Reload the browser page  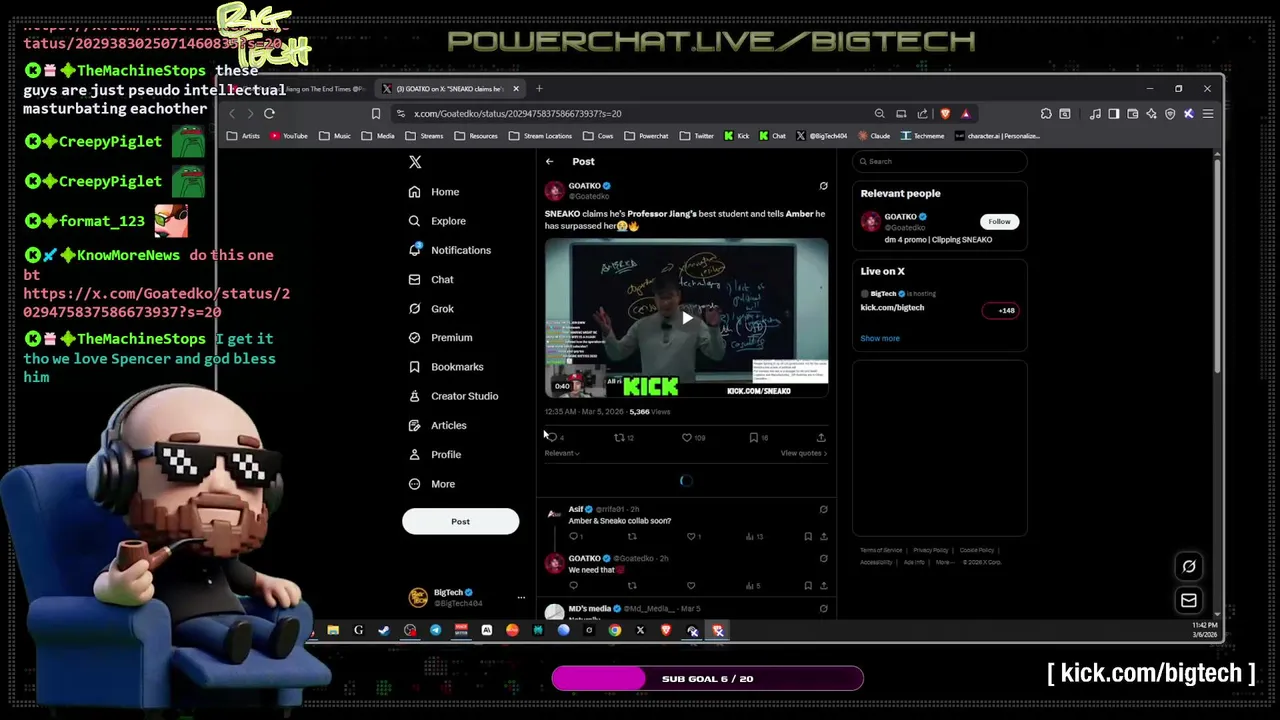point(269,114)
